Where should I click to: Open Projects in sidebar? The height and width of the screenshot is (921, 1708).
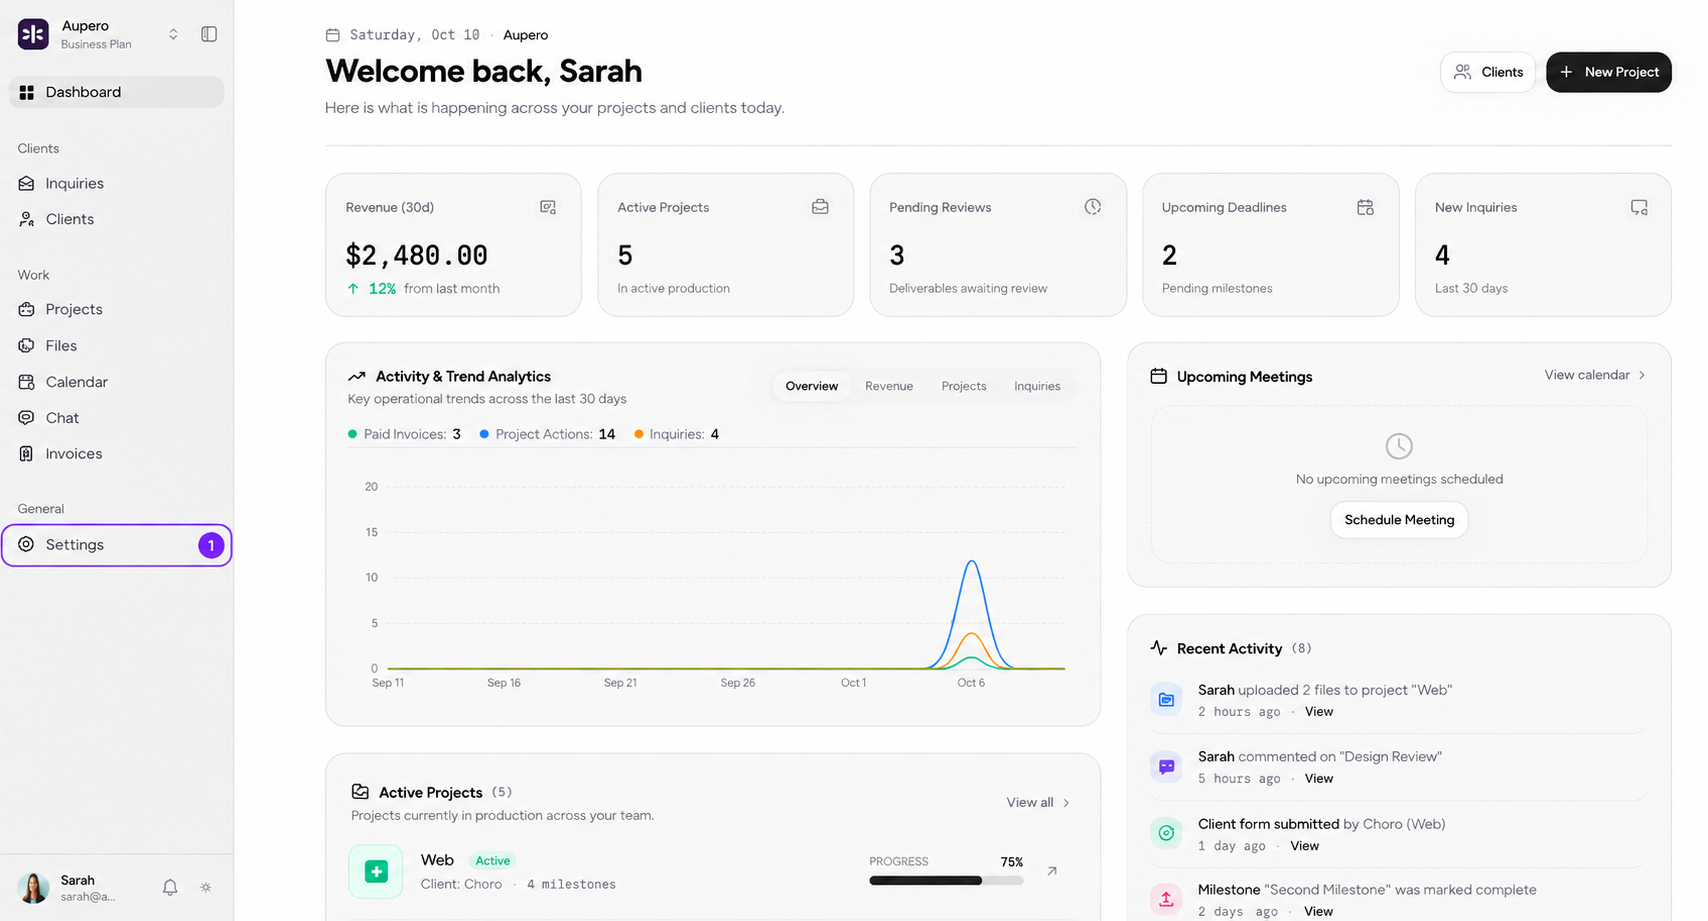(x=117, y=309)
